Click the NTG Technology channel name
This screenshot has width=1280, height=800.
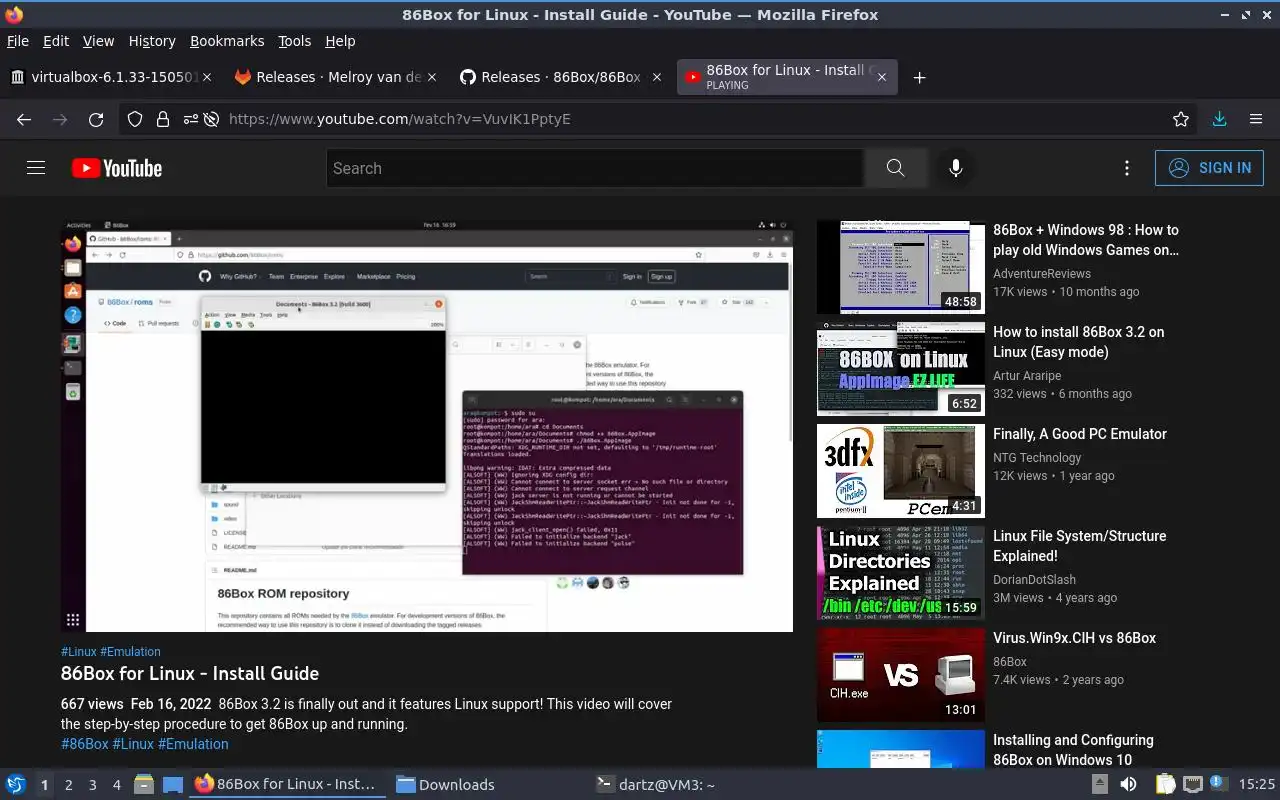(1037, 457)
